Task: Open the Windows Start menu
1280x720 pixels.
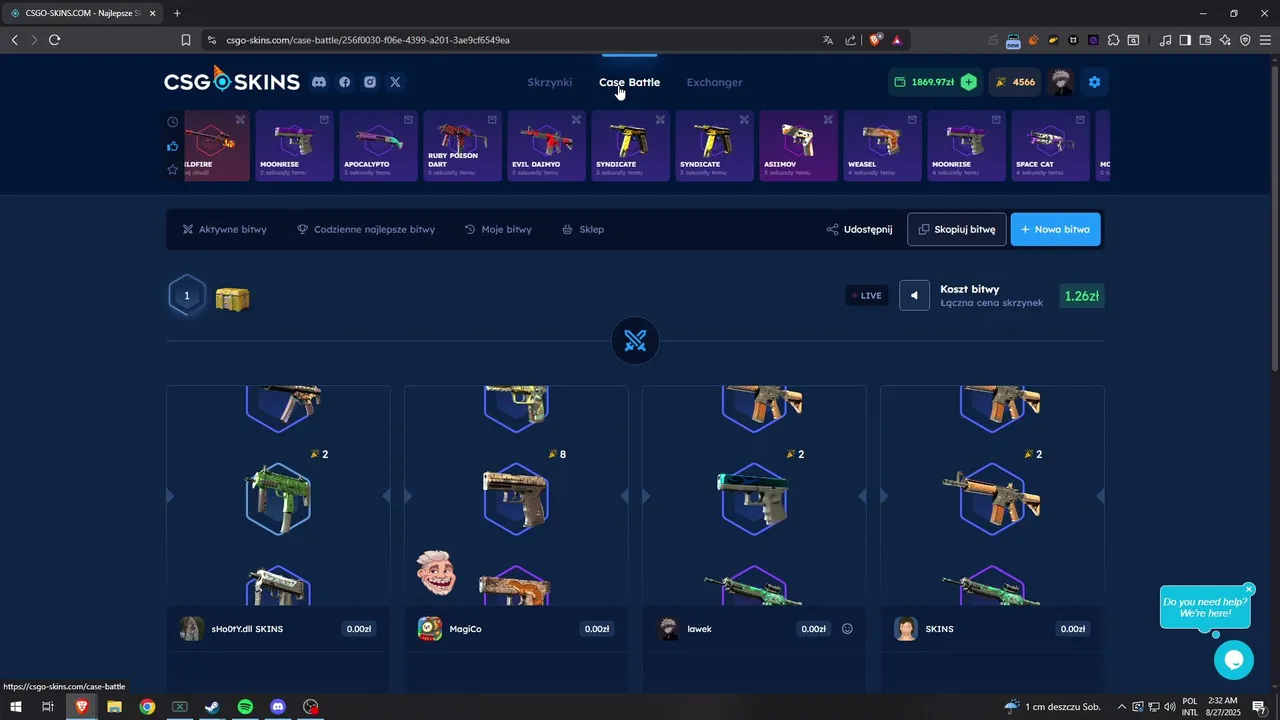Action: coord(15,707)
